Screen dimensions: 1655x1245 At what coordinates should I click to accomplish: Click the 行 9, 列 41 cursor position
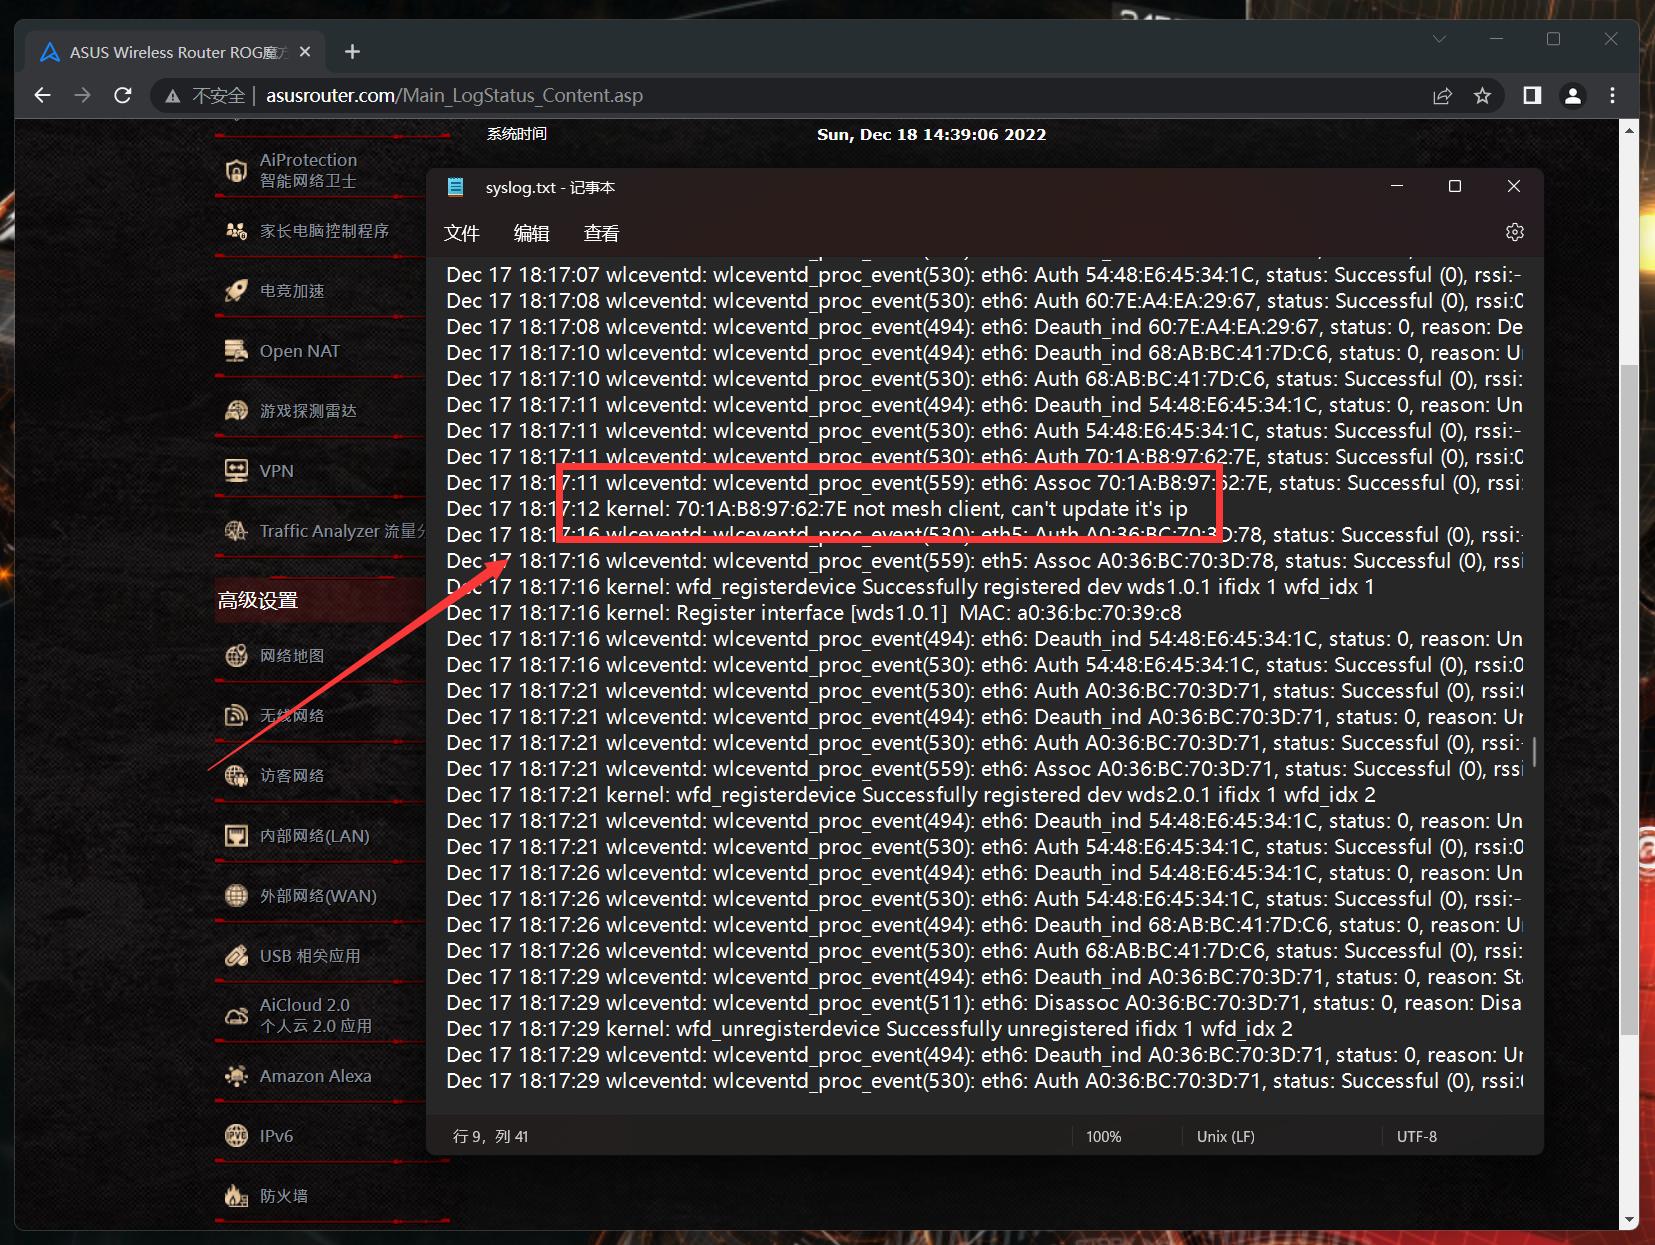pos(491,1137)
